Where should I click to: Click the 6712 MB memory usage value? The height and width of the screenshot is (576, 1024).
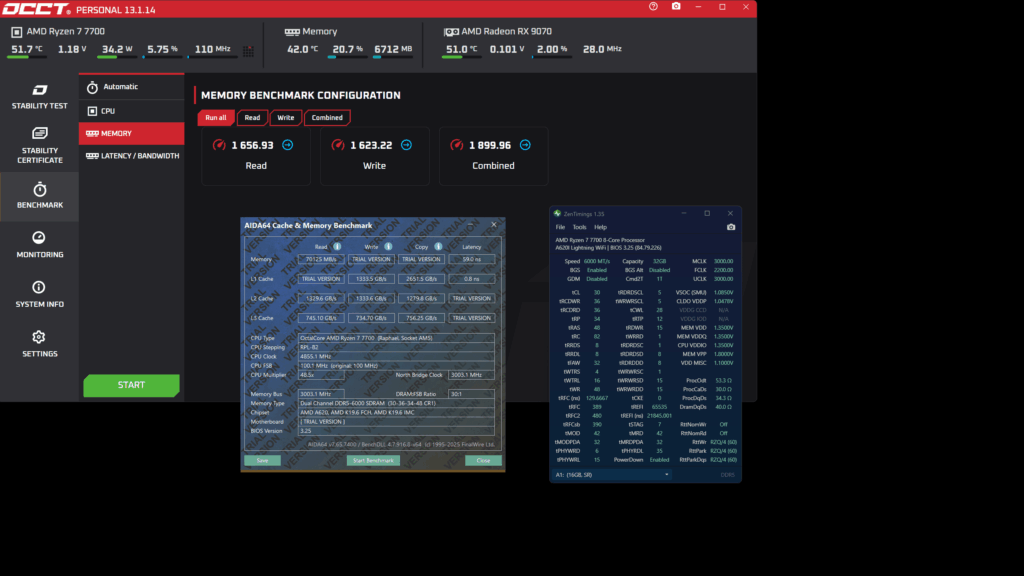click(393, 49)
